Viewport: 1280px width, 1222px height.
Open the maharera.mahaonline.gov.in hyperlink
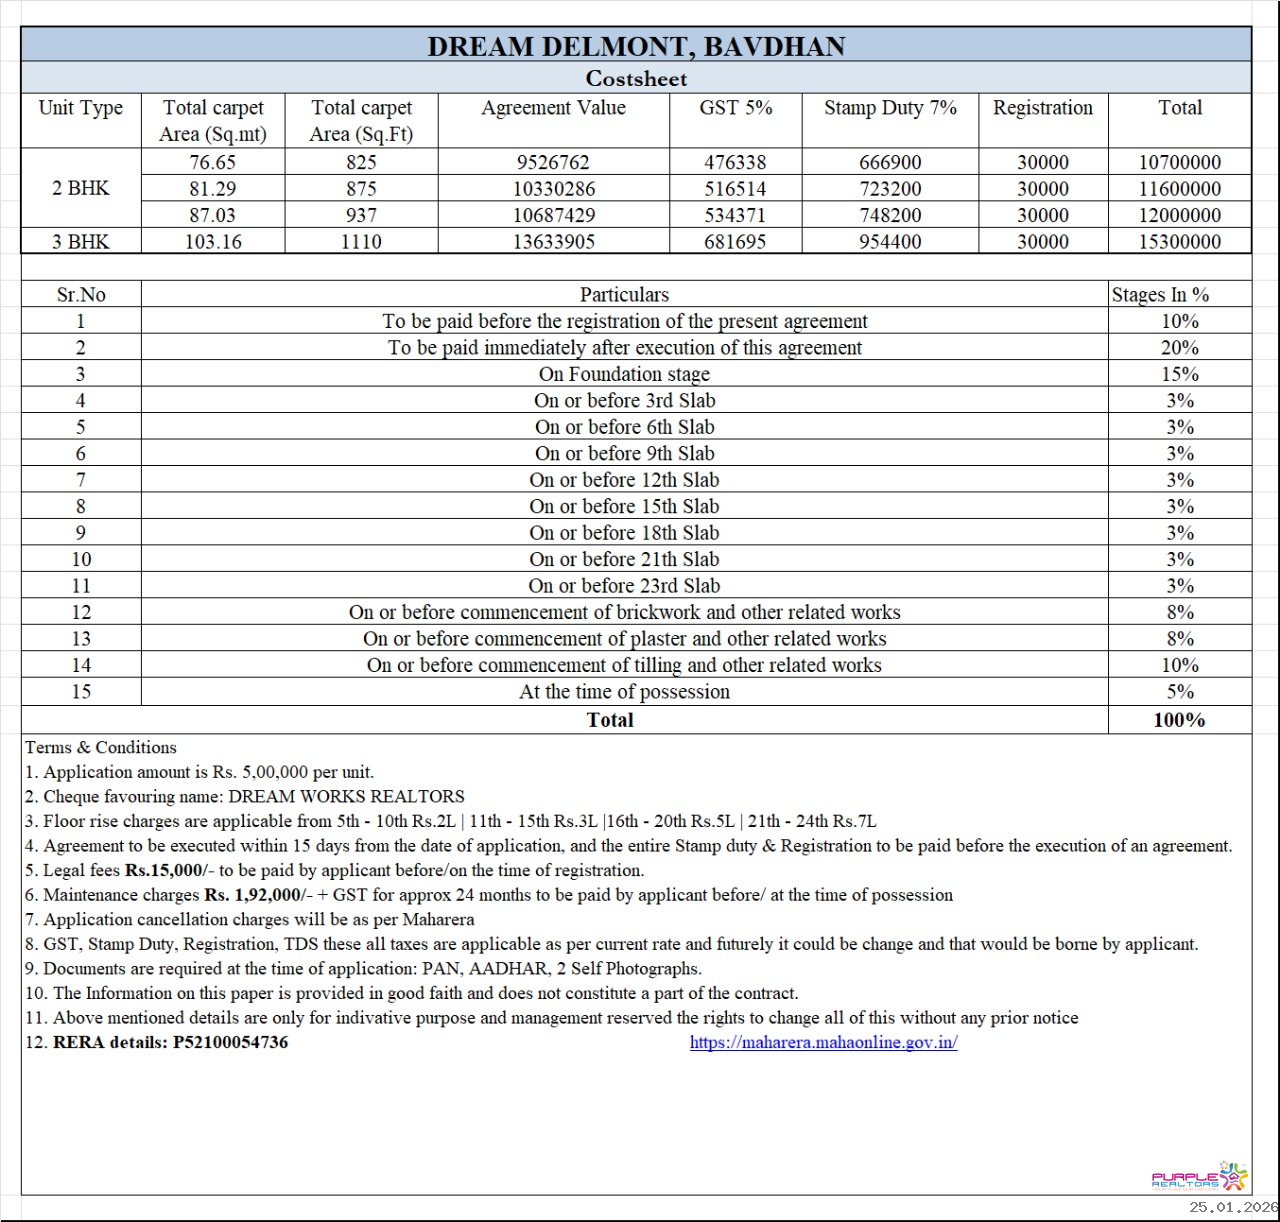823,1042
